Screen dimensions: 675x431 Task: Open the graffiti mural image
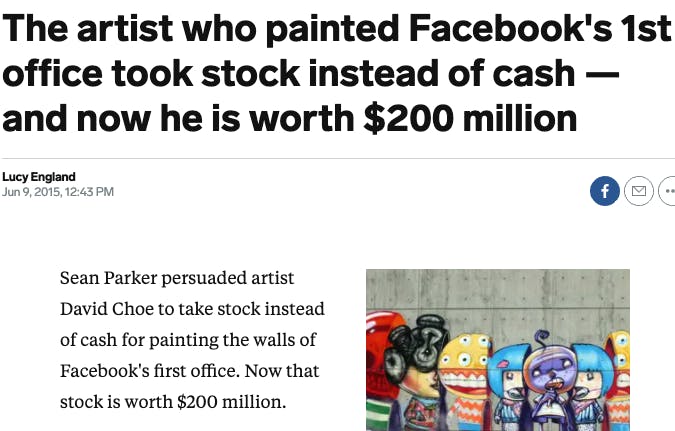(x=498, y=350)
